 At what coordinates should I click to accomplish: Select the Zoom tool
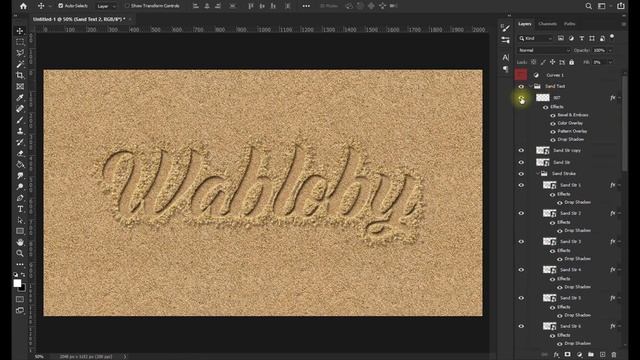click(x=20, y=253)
